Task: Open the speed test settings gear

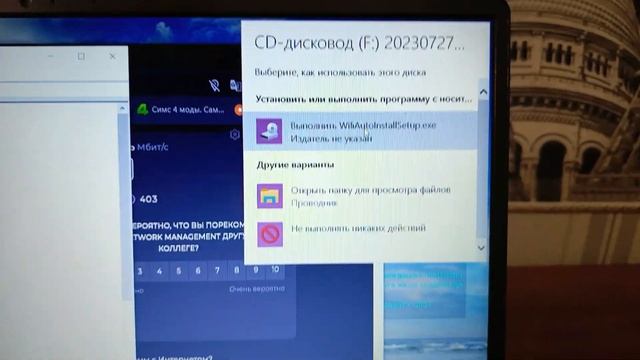Action: pyautogui.click(x=235, y=134)
